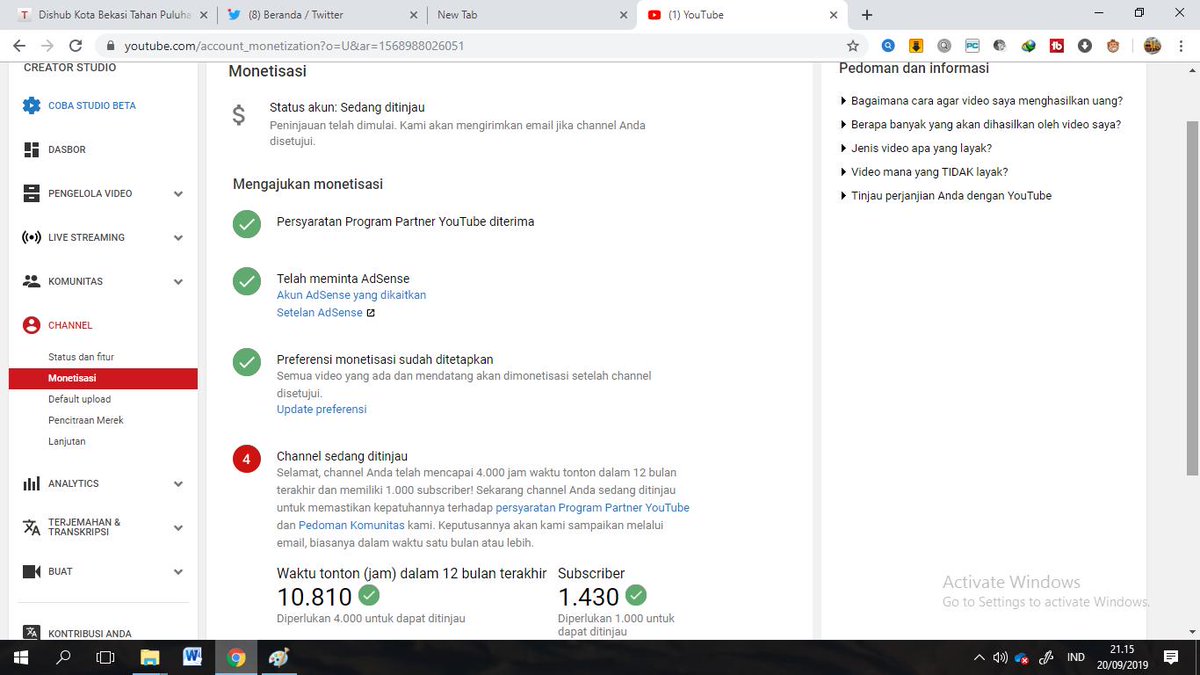
Task: Open Default upload submenu item
Action: click(80, 399)
